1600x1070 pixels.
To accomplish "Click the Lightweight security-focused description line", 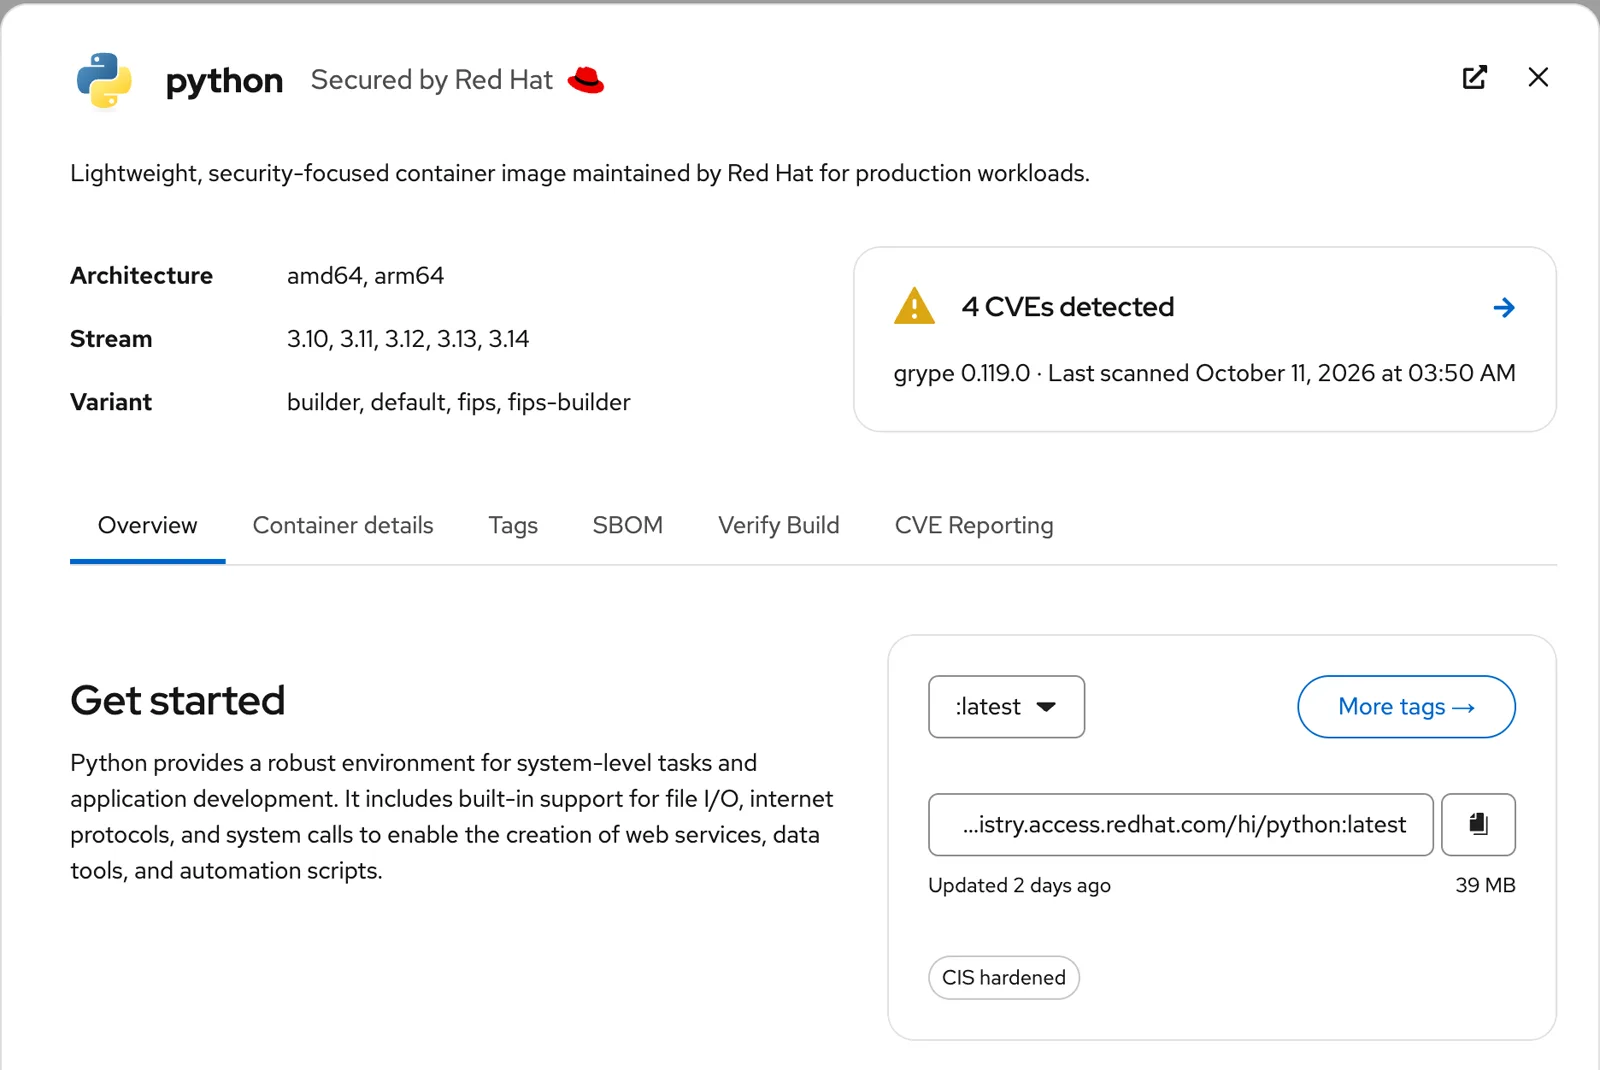I will coord(580,173).
